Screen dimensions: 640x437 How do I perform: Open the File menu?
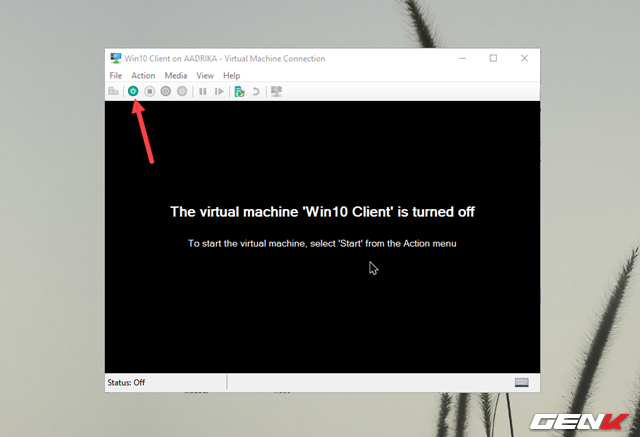pyautogui.click(x=116, y=75)
